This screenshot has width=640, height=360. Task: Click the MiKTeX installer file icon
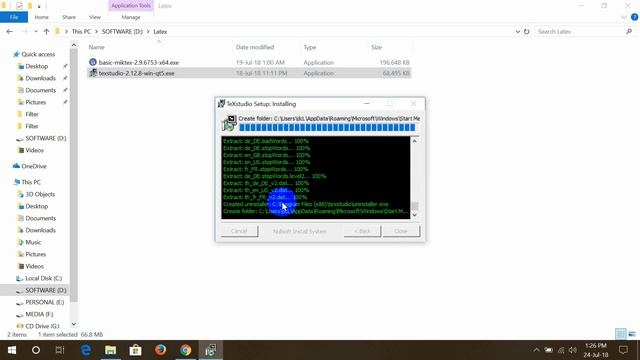[x=93, y=62]
